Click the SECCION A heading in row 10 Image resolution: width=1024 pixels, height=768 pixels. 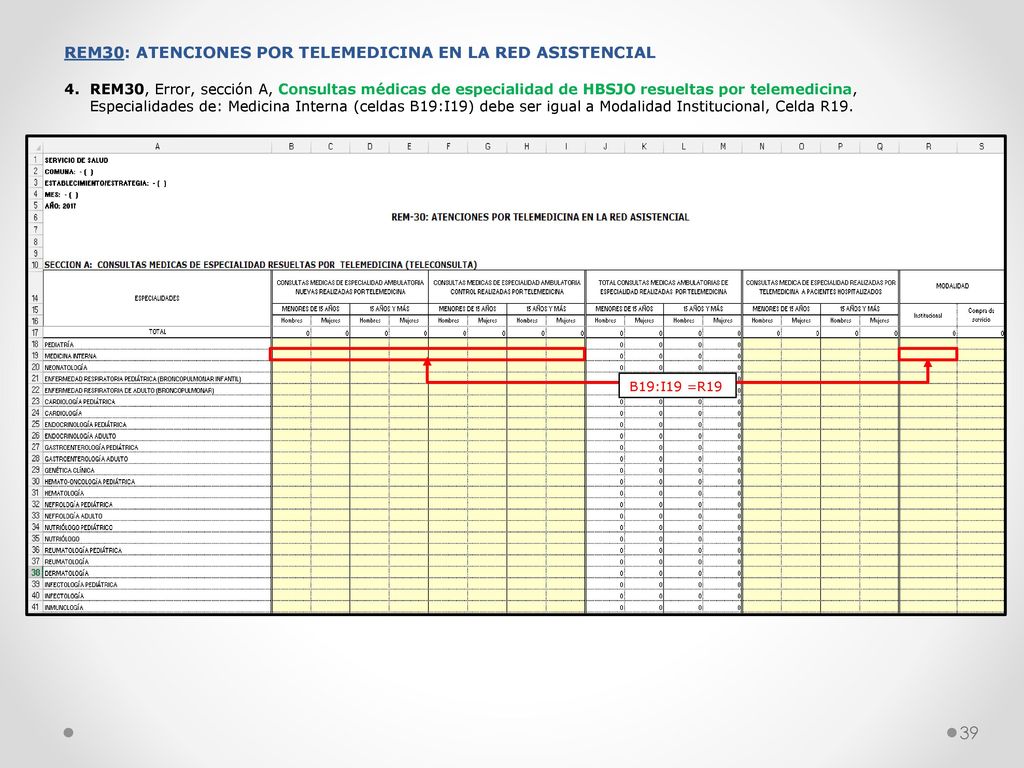pyautogui.click(x=261, y=264)
